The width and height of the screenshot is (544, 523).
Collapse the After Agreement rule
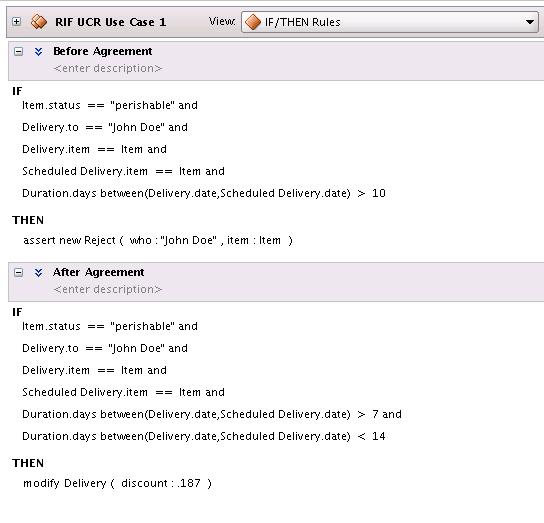pyautogui.click(x=18, y=272)
